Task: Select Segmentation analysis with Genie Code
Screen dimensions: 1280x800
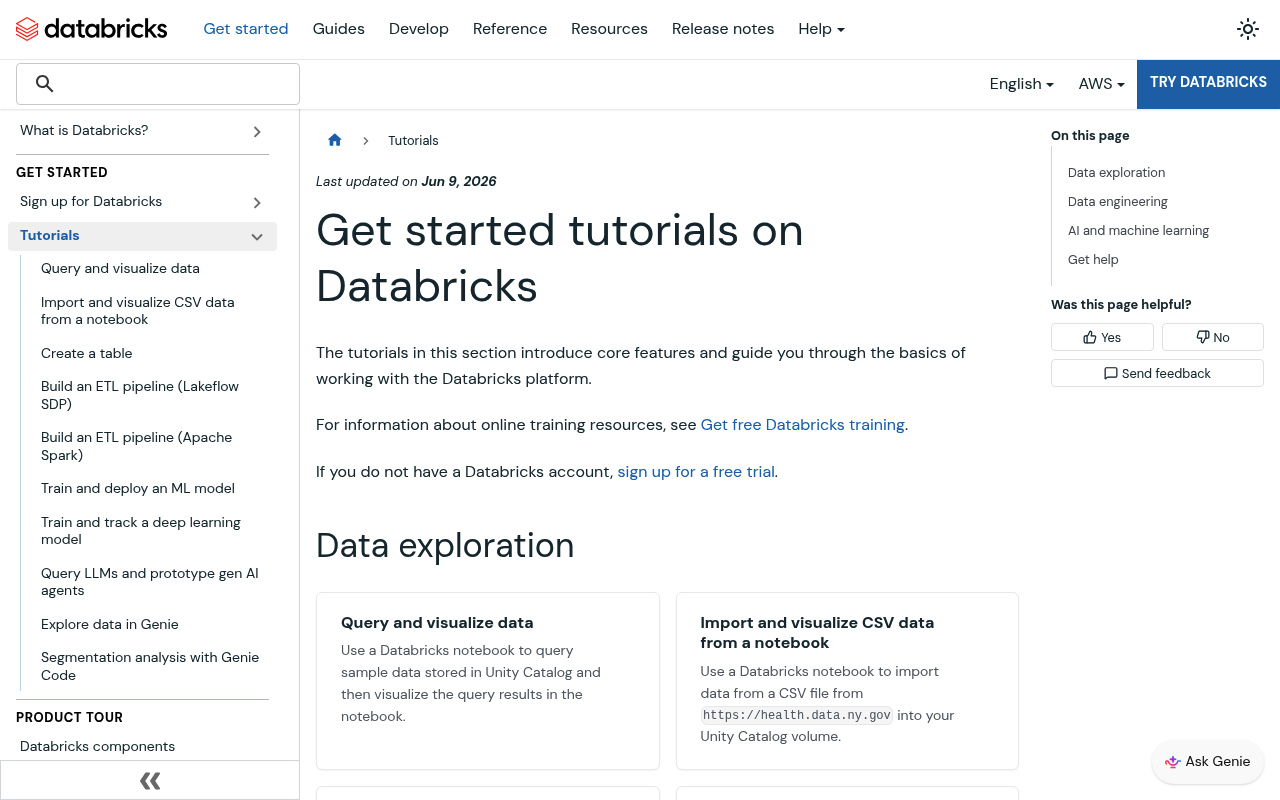Action: [x=150, y=667]
